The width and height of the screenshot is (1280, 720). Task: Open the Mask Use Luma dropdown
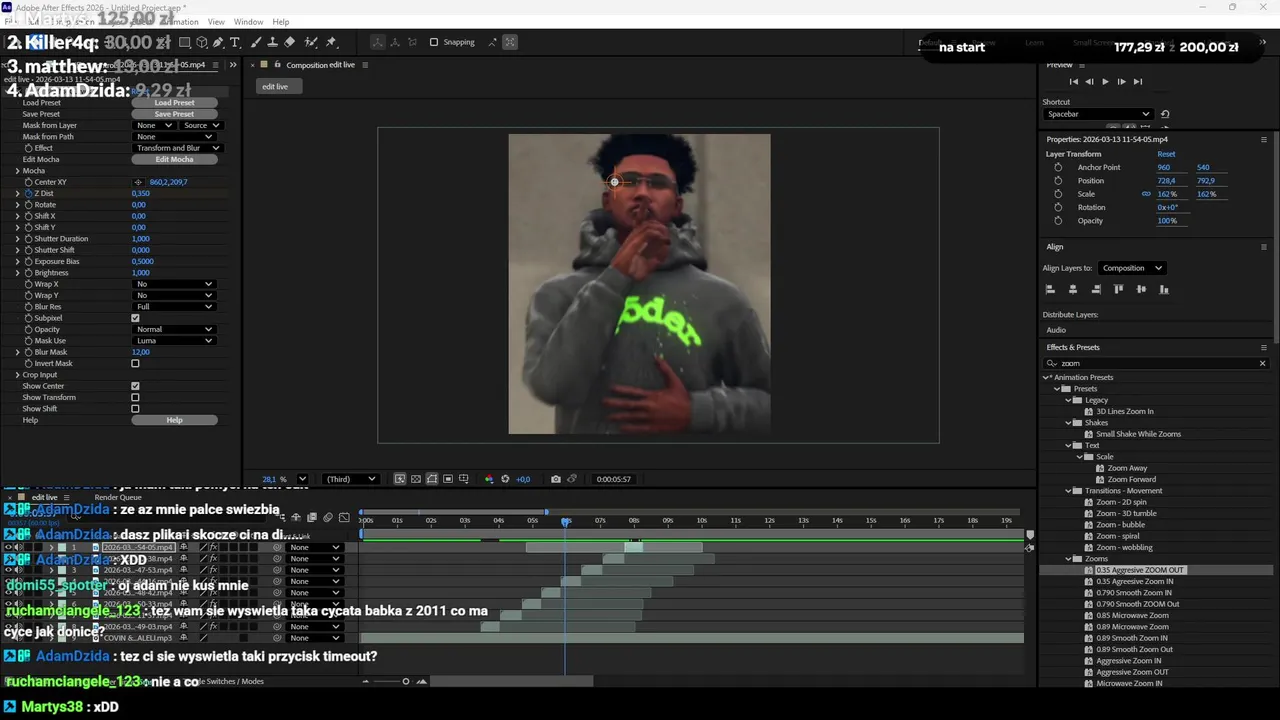coord(174,340)
